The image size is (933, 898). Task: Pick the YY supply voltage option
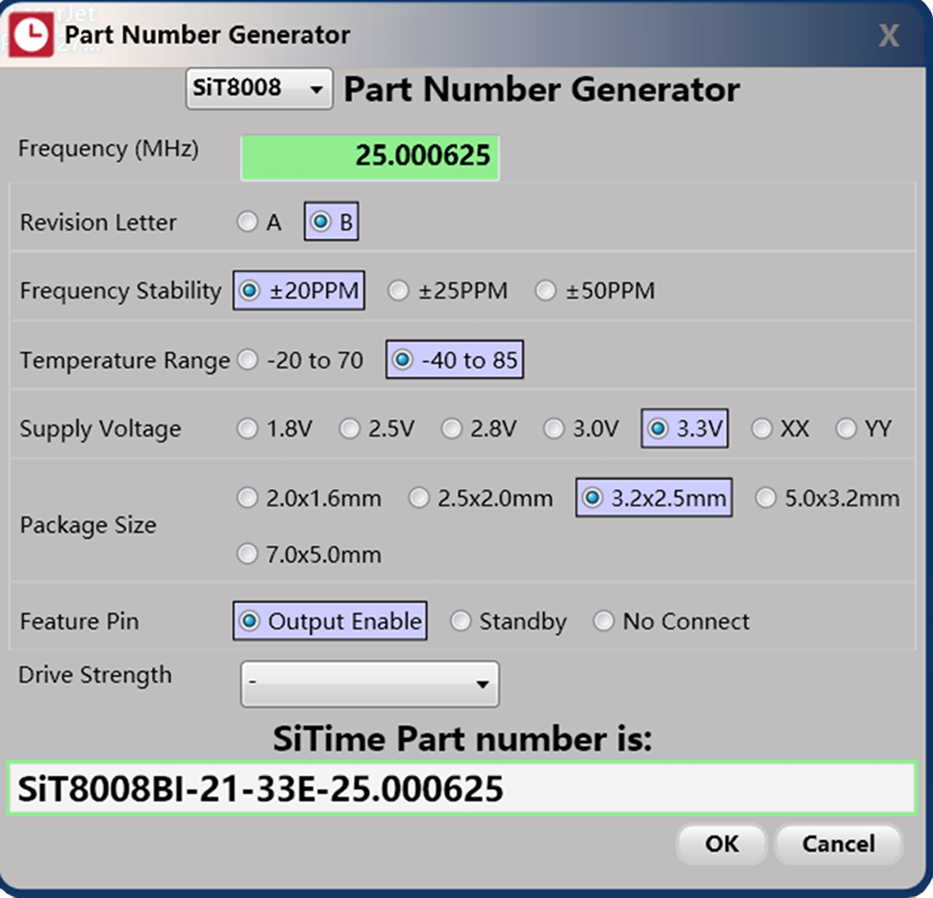click(863, 428)
